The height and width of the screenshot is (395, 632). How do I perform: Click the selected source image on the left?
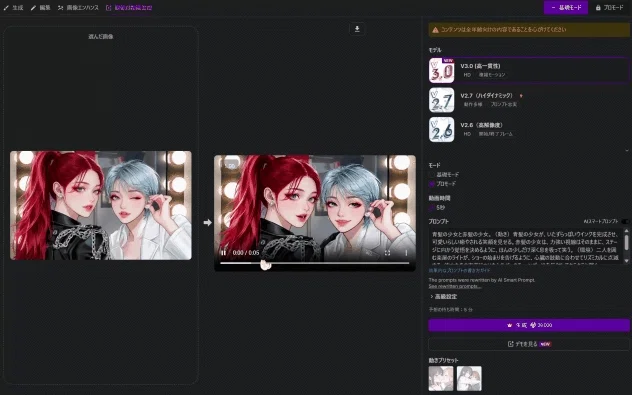pyautogui.click(x=101, y=205)
